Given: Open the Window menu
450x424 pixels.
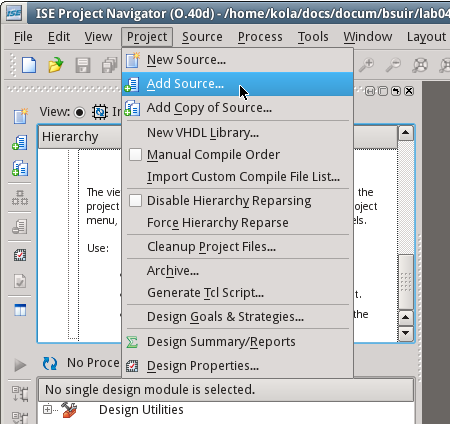Looking at the screenshot, I should (x=368, y=37).
